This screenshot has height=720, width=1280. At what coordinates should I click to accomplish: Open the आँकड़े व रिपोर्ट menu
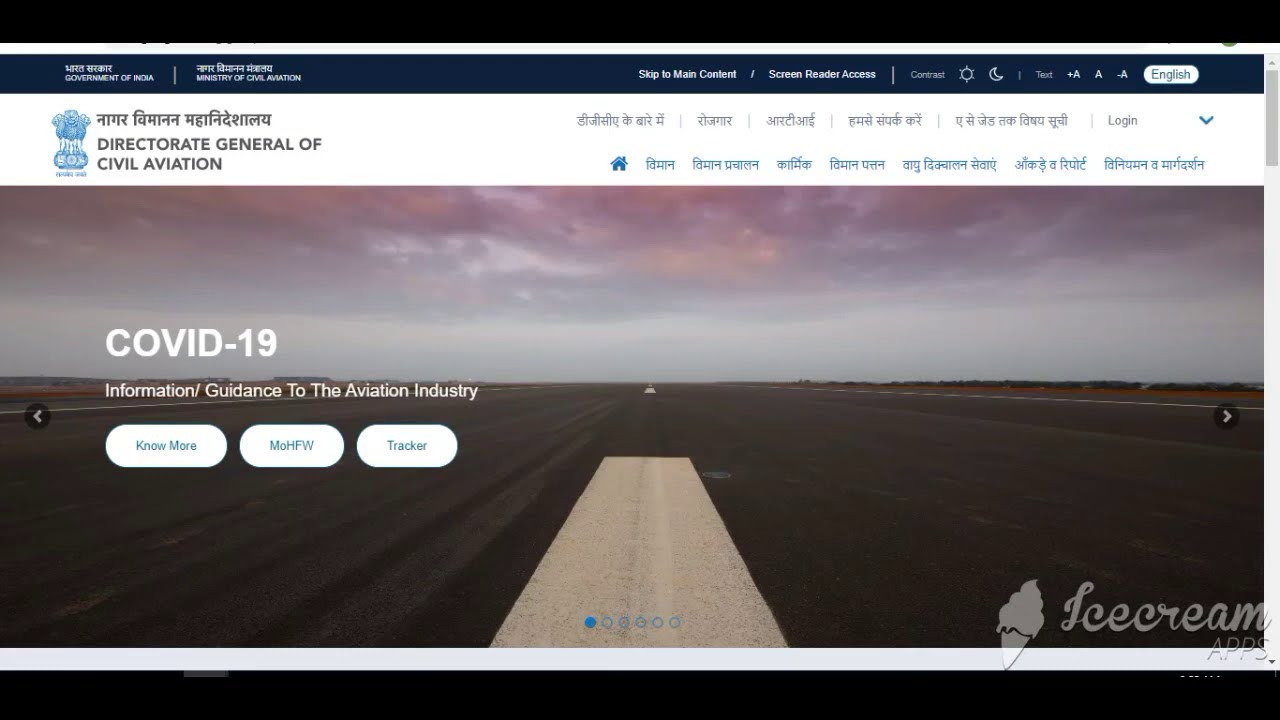(x=1050, y=165)
